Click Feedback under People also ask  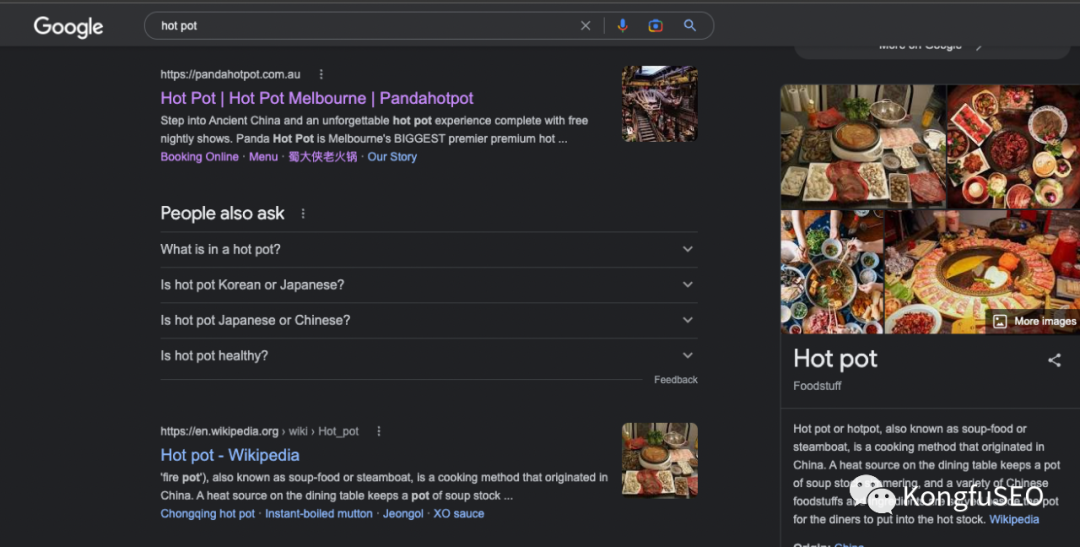(x=676, y=380)
